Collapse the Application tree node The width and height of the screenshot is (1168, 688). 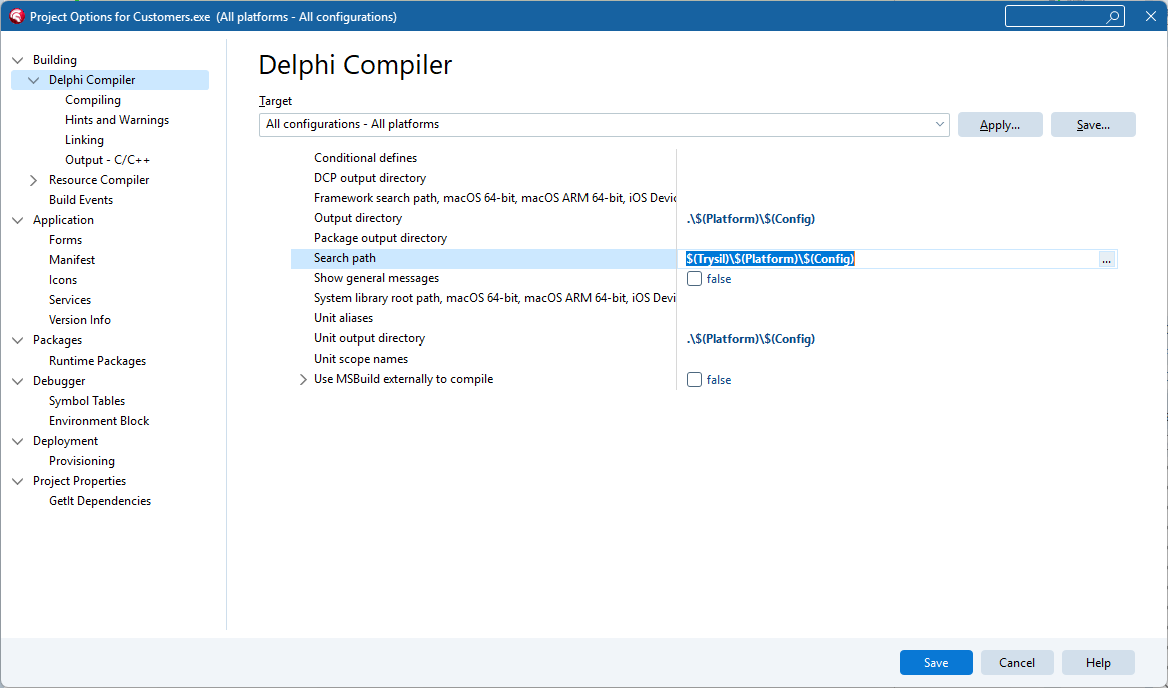coord(18,220)
